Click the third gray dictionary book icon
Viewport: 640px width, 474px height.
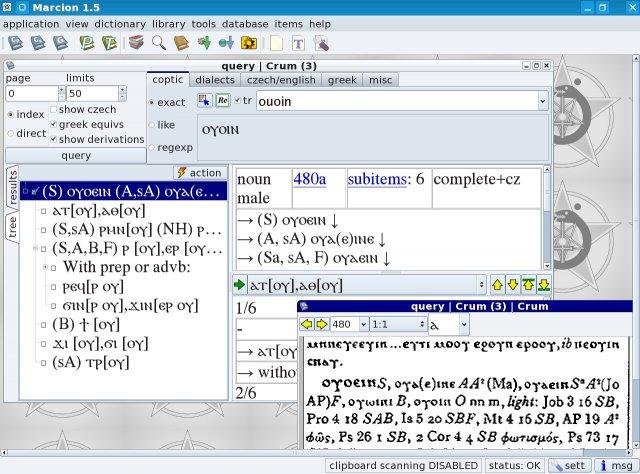coord(60,43)
